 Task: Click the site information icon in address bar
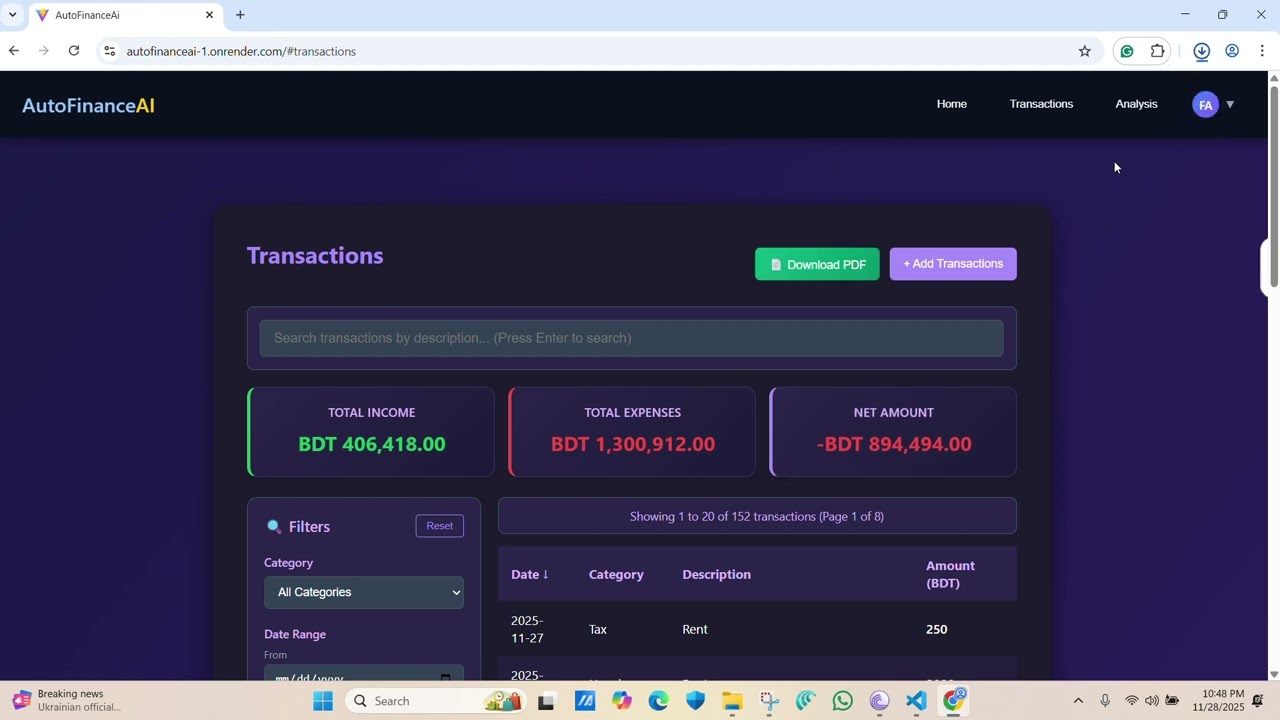pyautogui.click(x=110, y=51)
